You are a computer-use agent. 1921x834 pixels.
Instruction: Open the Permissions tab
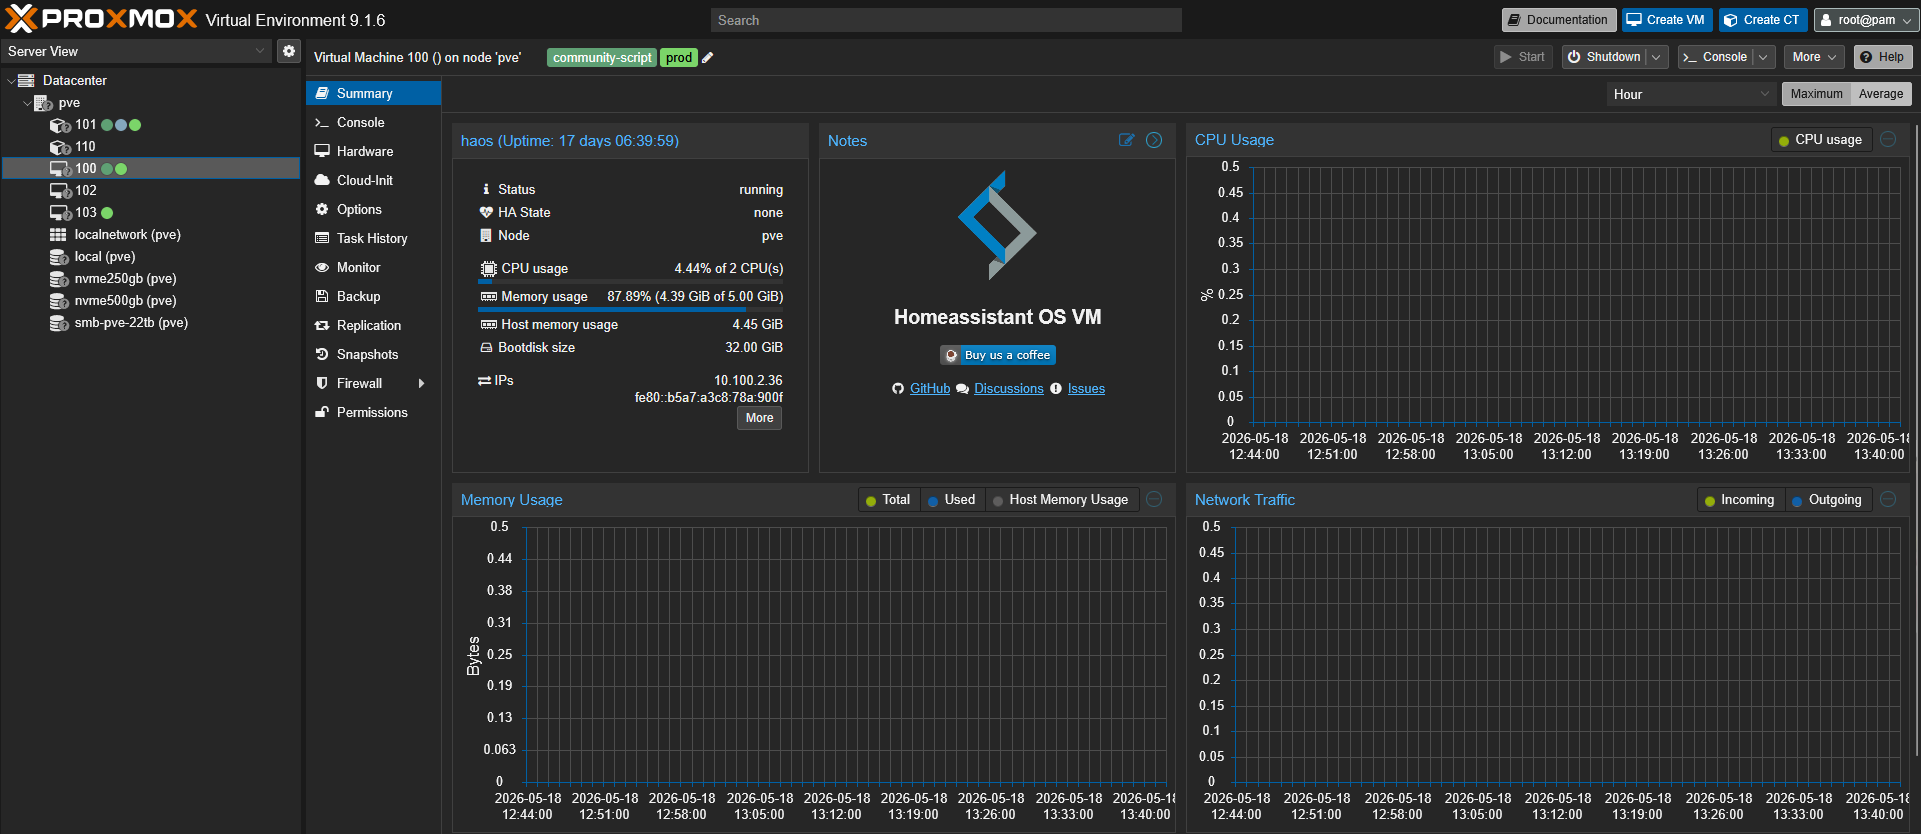coord(373,412)
